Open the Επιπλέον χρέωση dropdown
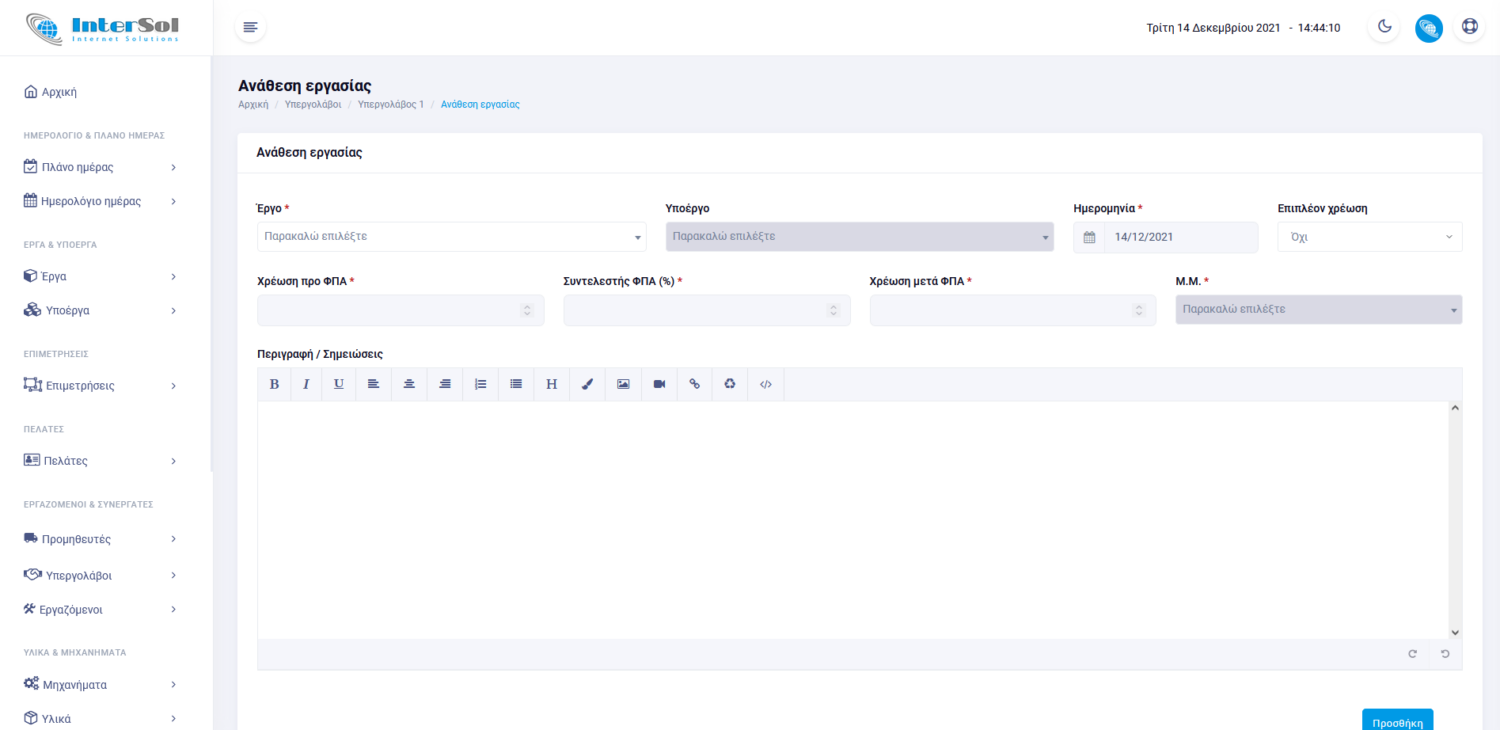Viewport: 1500px width, 730px height. 1369,237
